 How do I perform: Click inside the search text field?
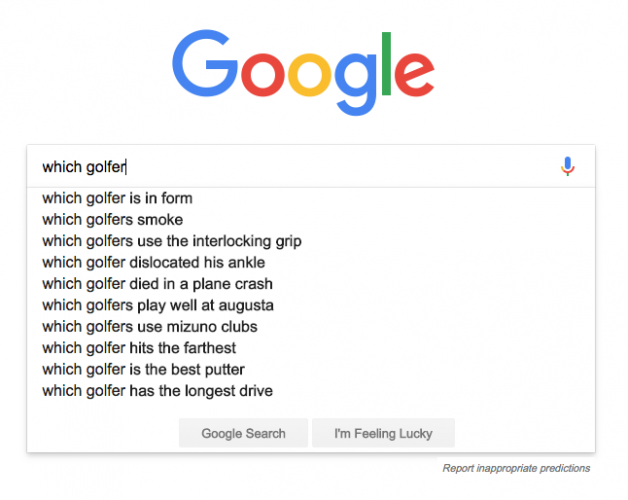click(x=300, y=166)
